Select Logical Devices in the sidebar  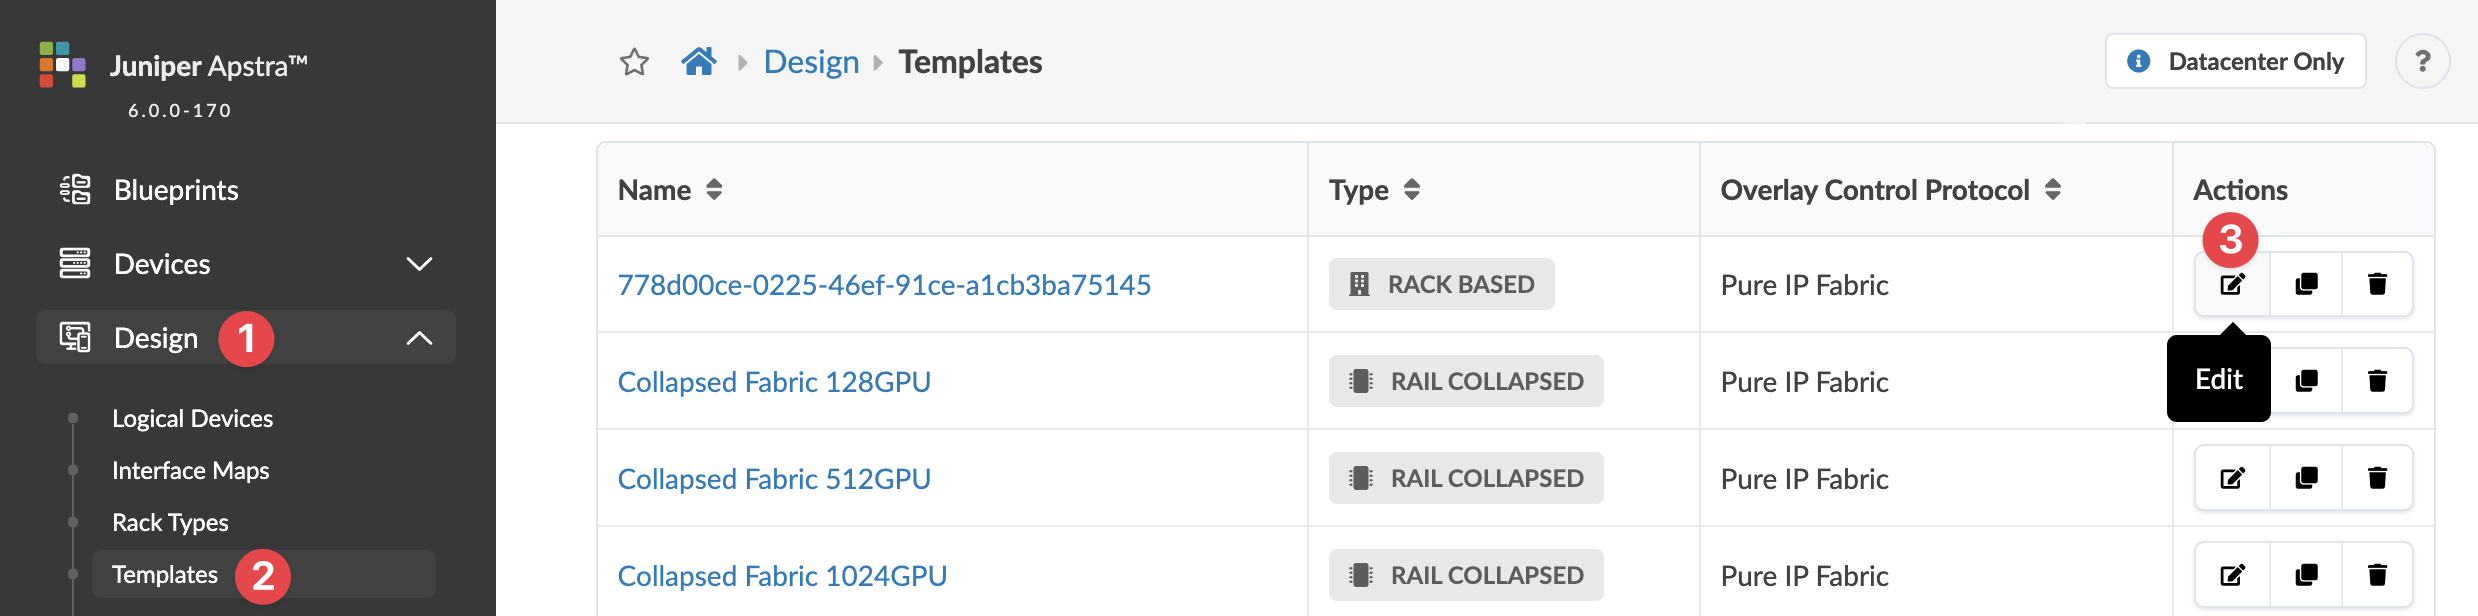192,418
